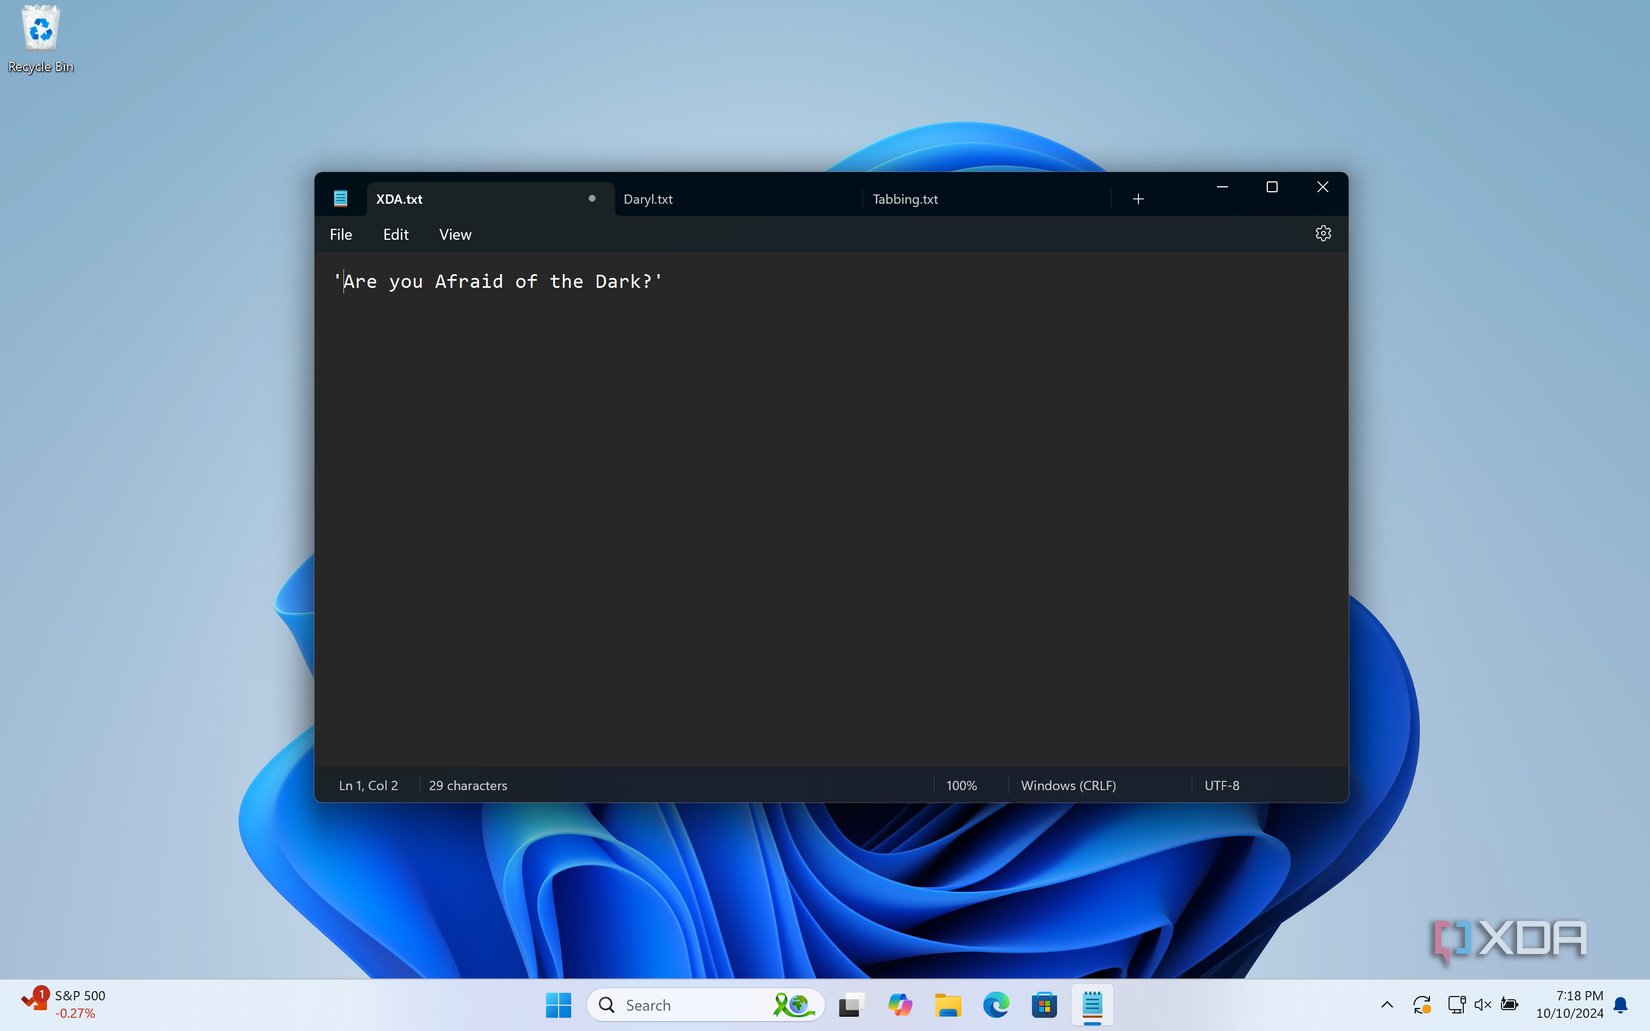This screenshot has width=1650, height=1031.
Task: Open zoom level 100% in status bar
Action: click(x=961, y=786)
